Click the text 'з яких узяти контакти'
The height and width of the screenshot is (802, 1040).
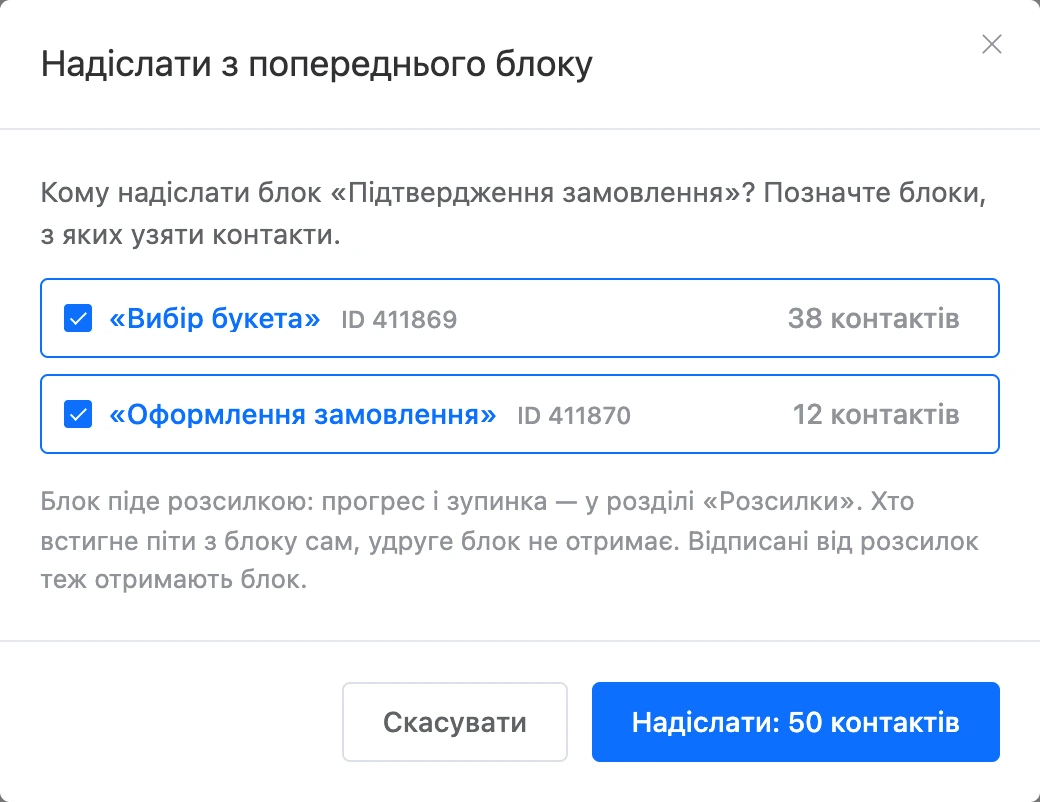[x=188, y=235]
